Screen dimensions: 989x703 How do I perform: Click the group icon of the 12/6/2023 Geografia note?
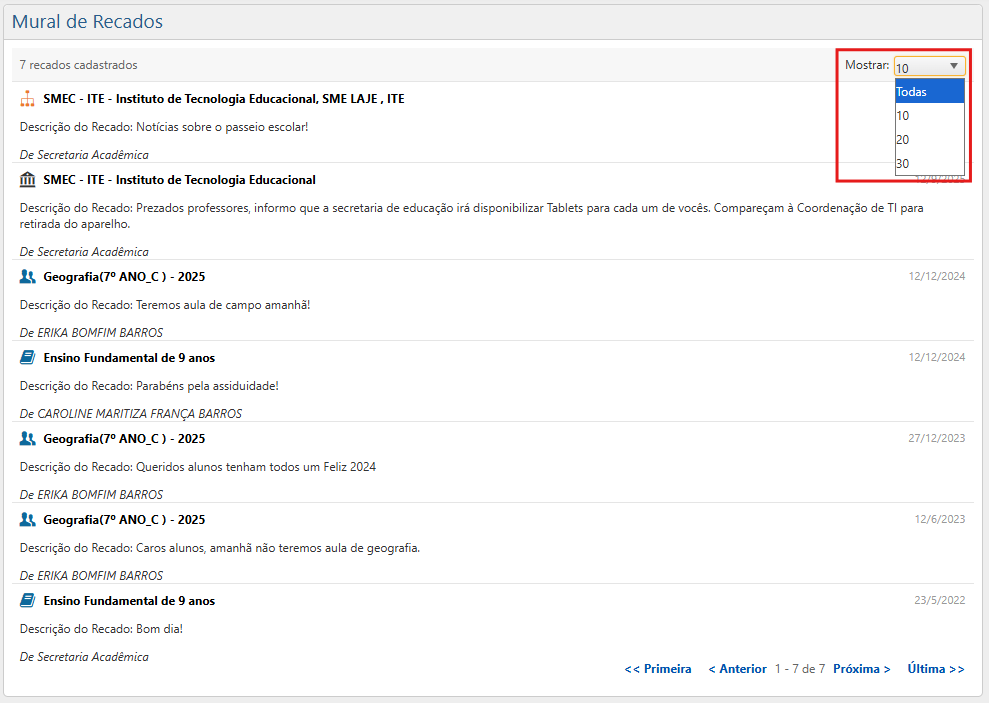click(27, 520)
